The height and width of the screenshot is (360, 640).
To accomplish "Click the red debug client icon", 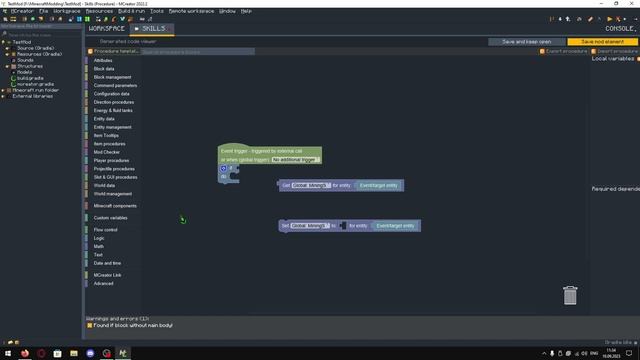I will pos(618,19).
